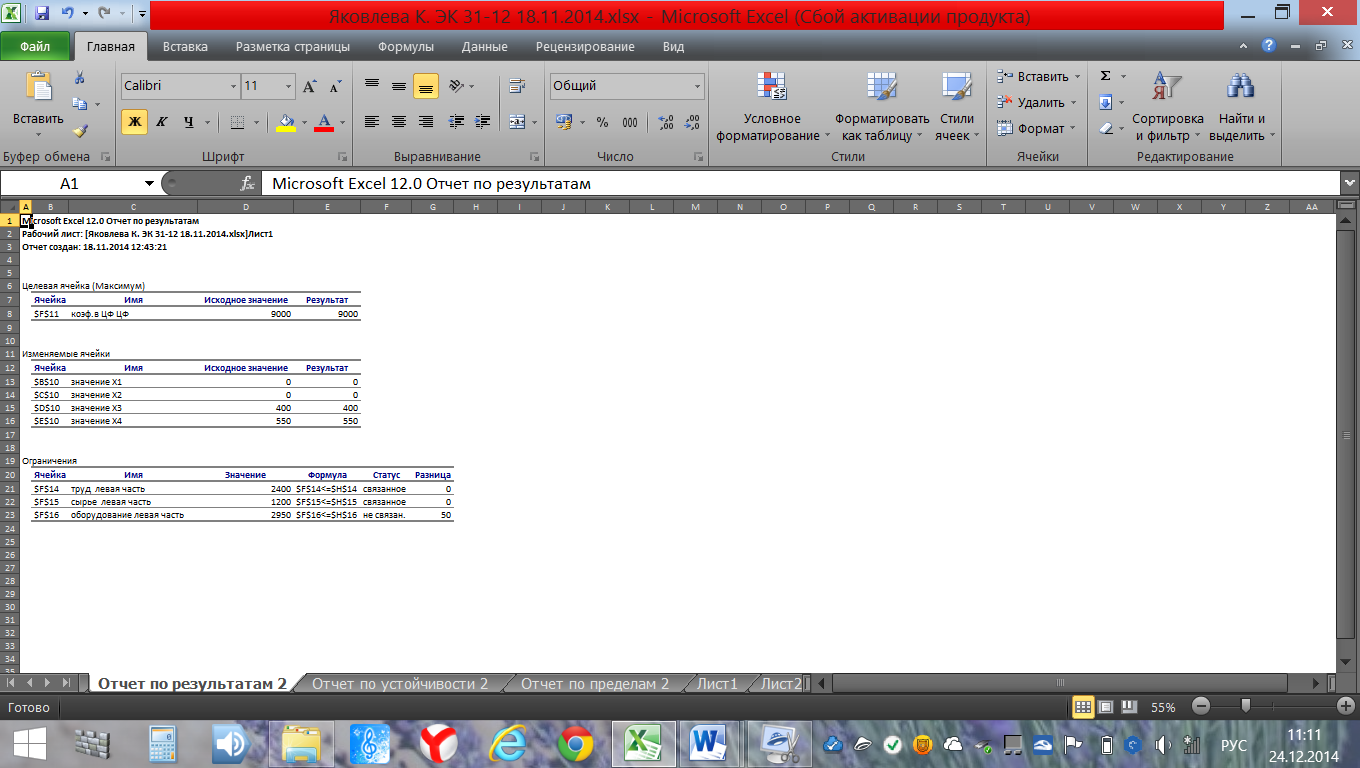The height and width of the screenshot is (768, 1360).
Task: Apply yellow fill color bucket
Action: pos(286,122)
